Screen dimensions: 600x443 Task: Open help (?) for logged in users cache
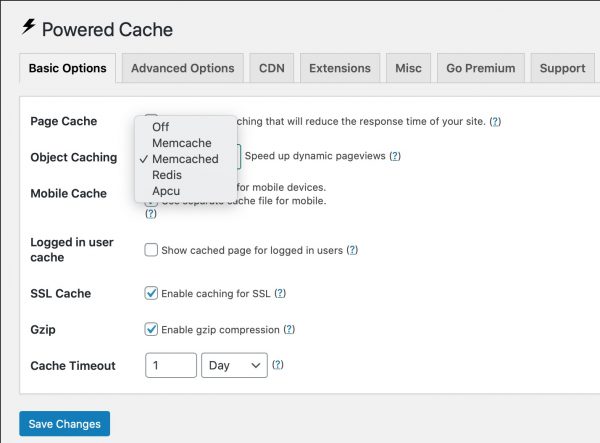click(x=352, y=250)
